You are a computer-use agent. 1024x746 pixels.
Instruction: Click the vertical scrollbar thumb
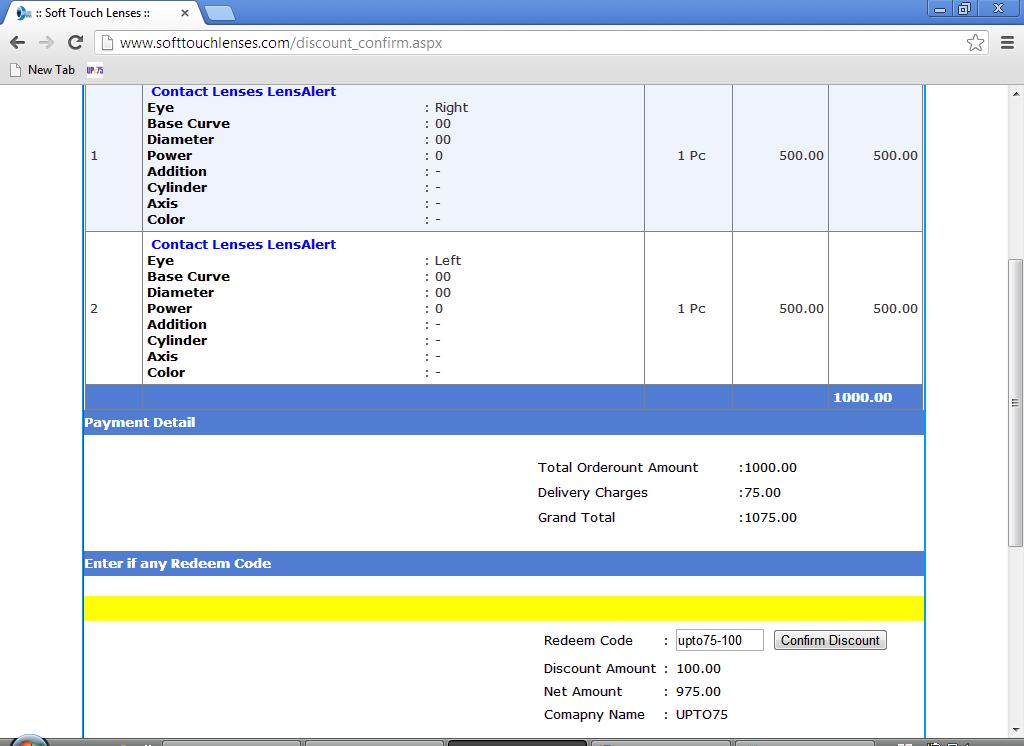point(1015,400)
